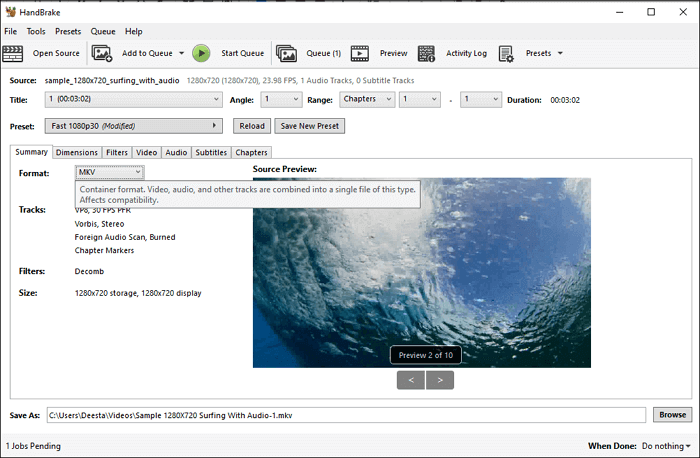This screenshot has width=700, height=458.
Task: Click the Save New Preset button
Action: [309, 126]
